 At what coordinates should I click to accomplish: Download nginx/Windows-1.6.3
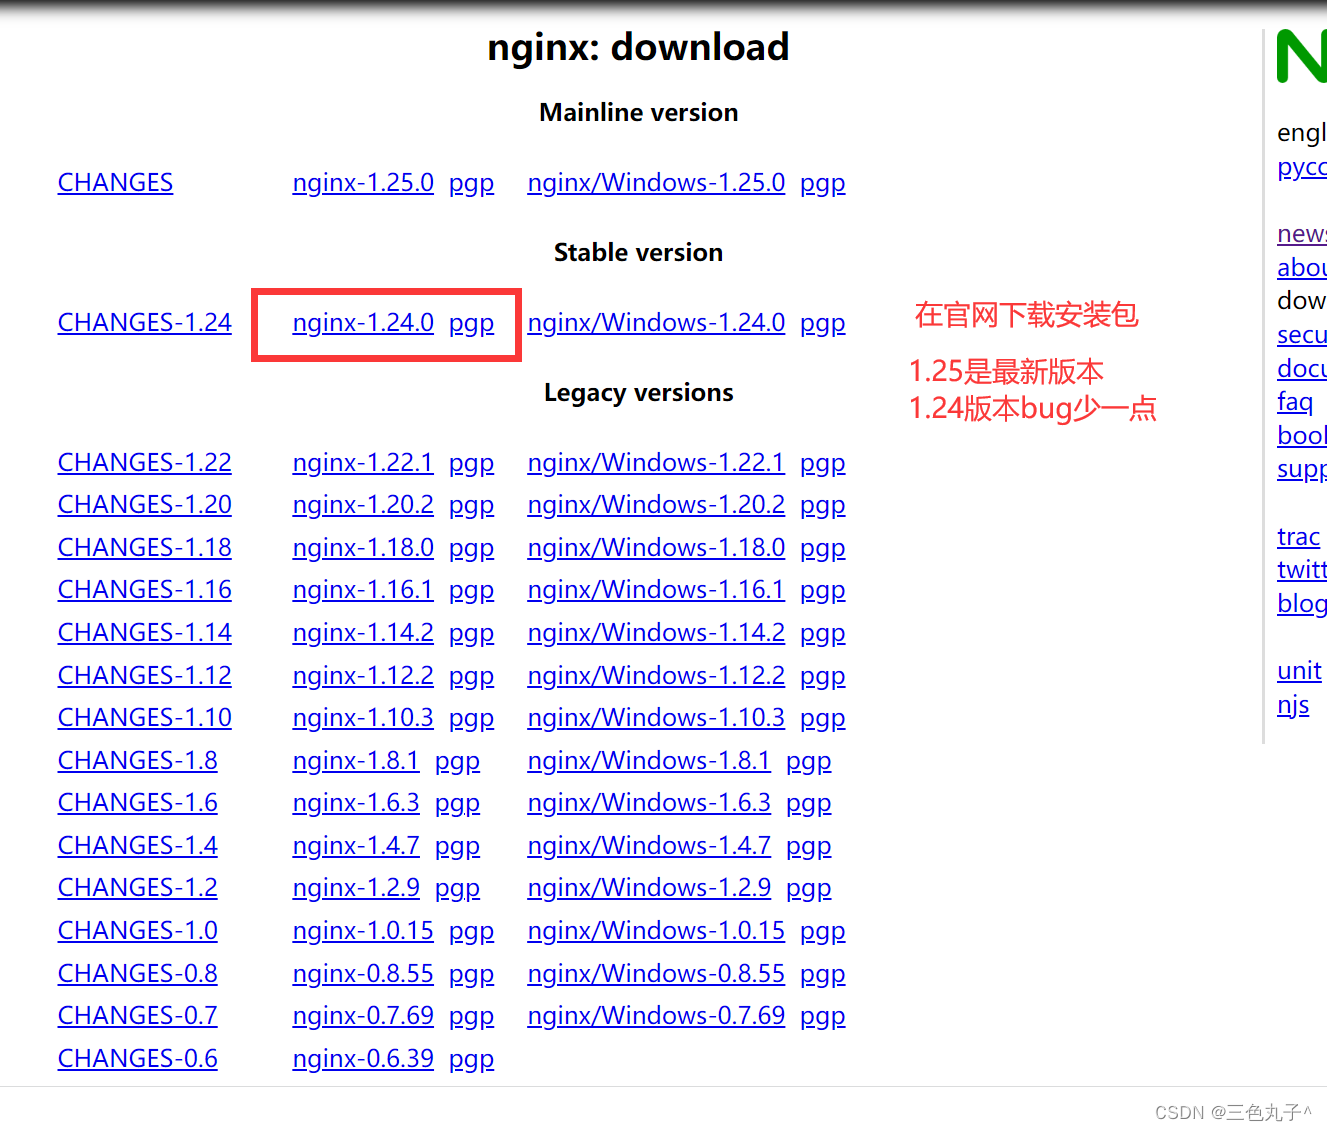[x=649, y=803]
